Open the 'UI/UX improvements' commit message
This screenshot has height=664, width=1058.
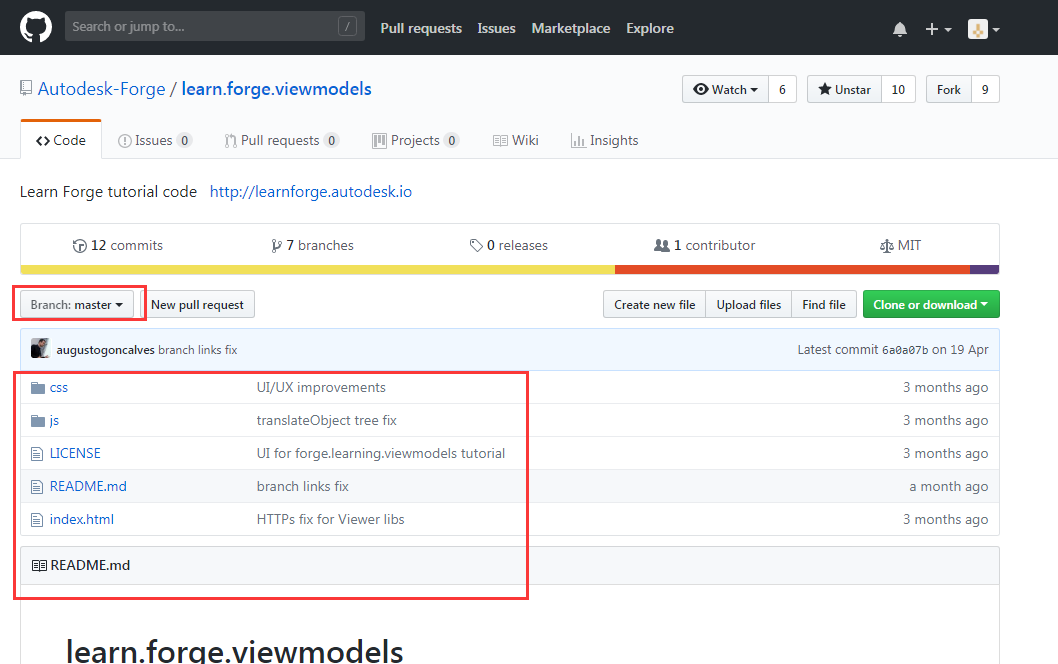click(x=321, y=387)
